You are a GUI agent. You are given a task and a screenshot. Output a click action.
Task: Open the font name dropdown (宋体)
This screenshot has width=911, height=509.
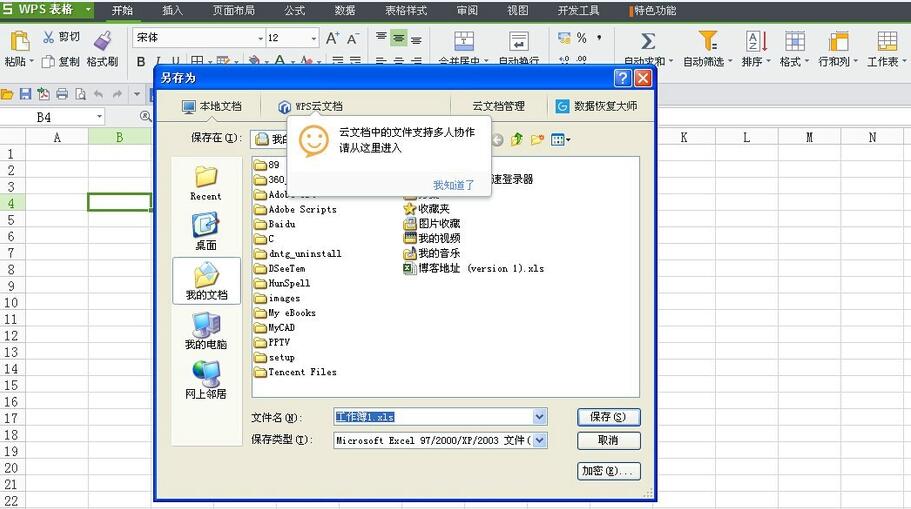pyautogui.click(x=260, y=38)
